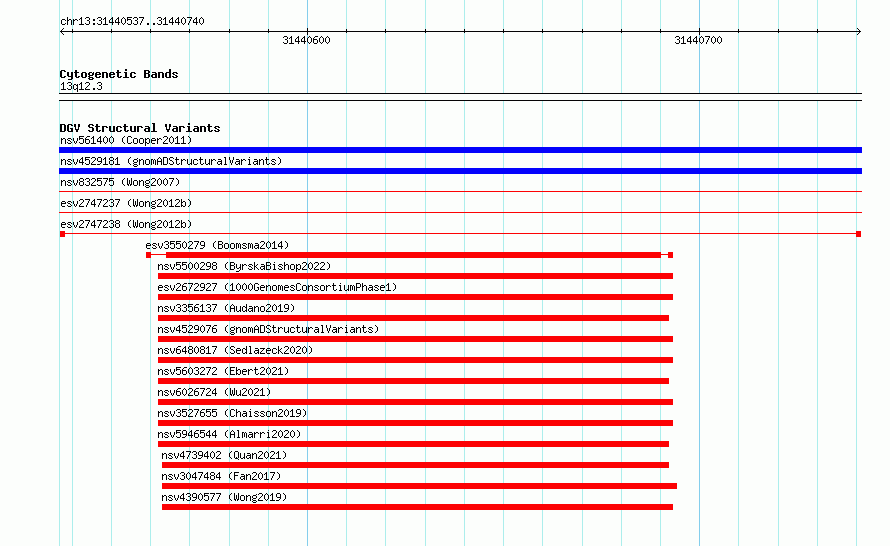890x546 pixels.
Task: Open the nsv4529181 (gnomADStructuralVariants) label
Action: [x=171, y=161]
